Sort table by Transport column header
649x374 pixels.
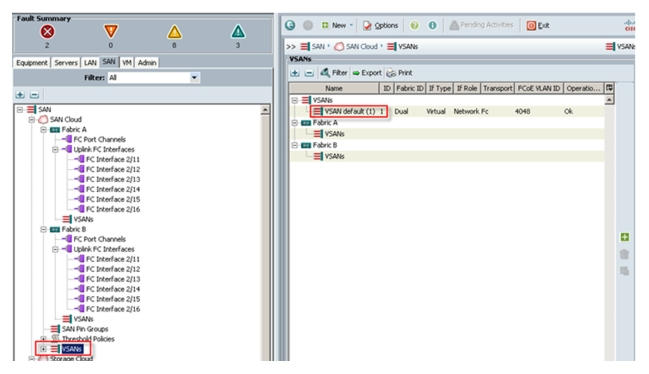pos(498,88)
